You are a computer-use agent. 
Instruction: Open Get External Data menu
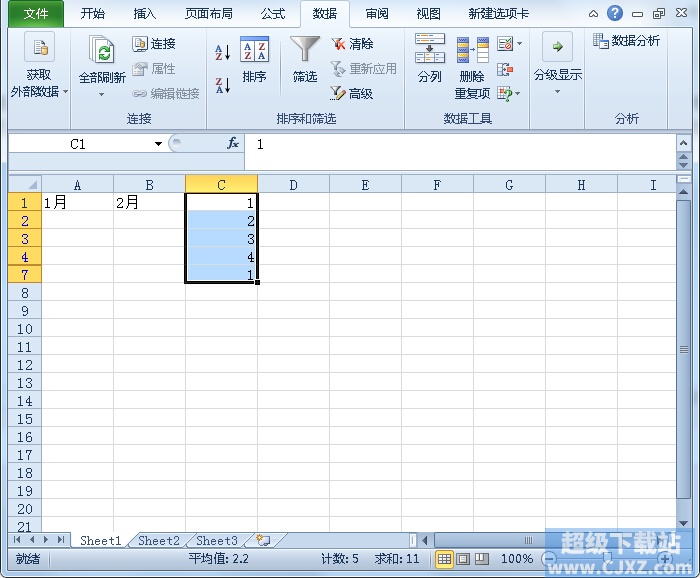(x=39, y=65)
